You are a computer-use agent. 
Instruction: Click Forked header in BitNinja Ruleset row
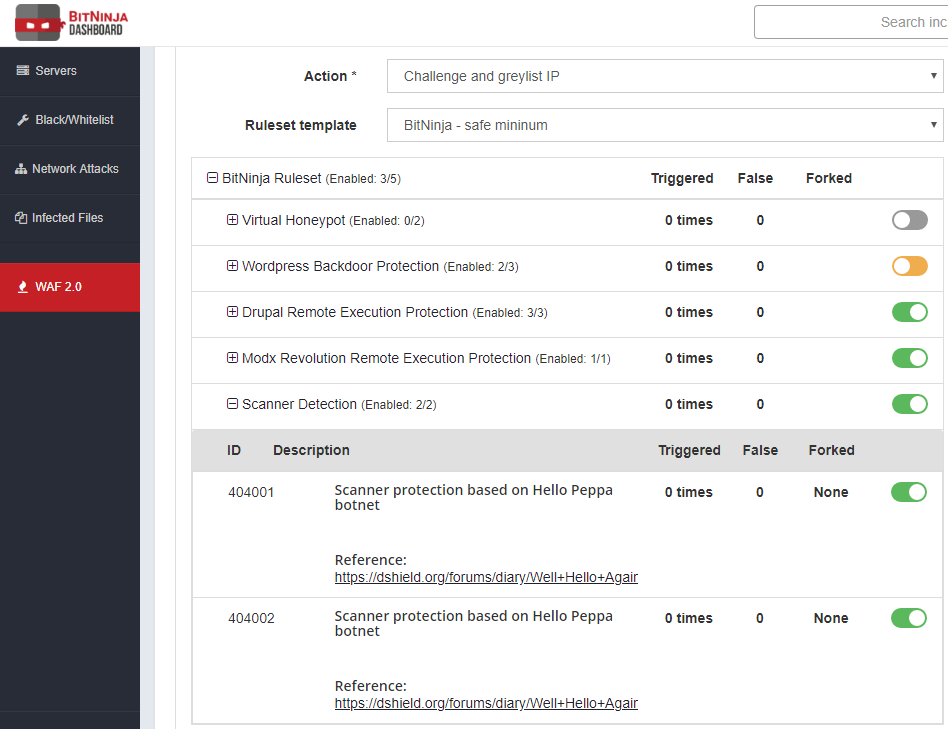(x=829, y=178)
